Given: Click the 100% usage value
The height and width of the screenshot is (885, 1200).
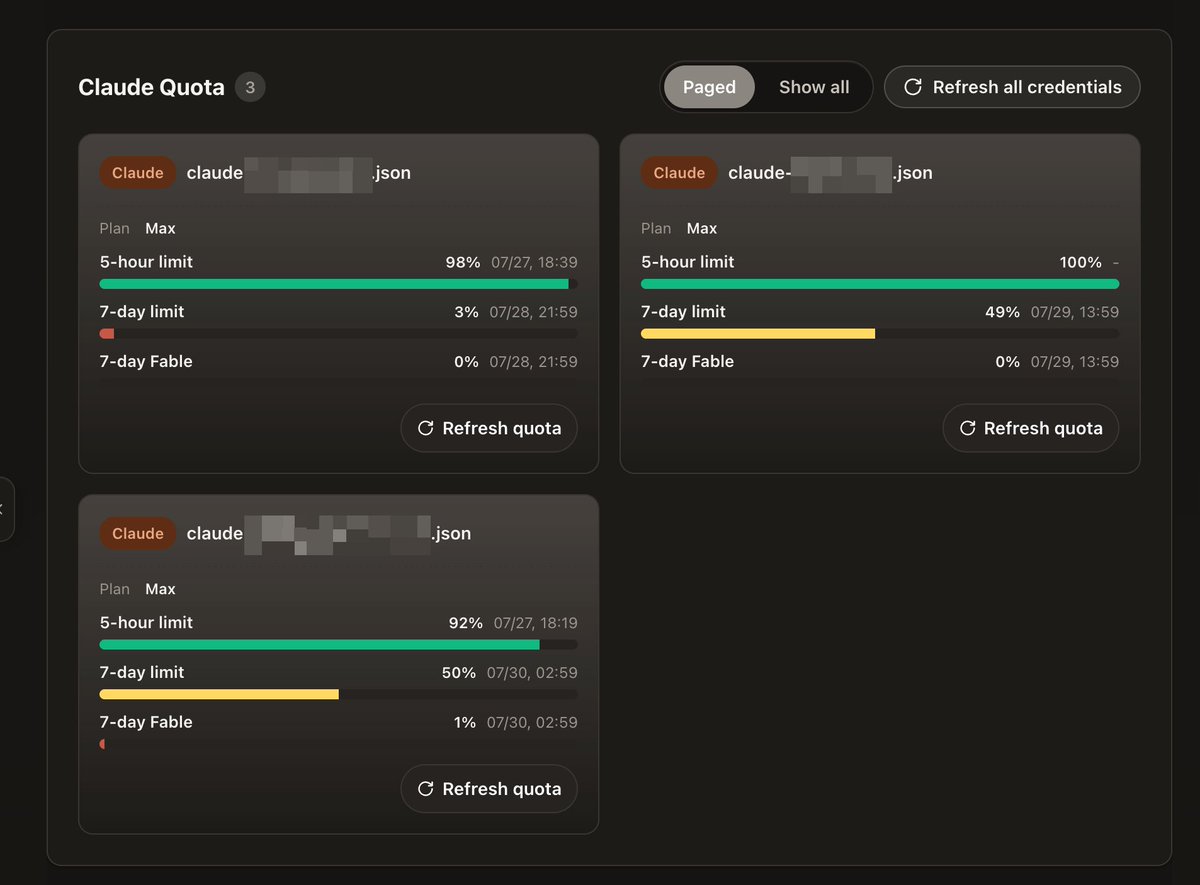Looking at the screenshot, I should pyautogui.click(x=1081, y=262).
